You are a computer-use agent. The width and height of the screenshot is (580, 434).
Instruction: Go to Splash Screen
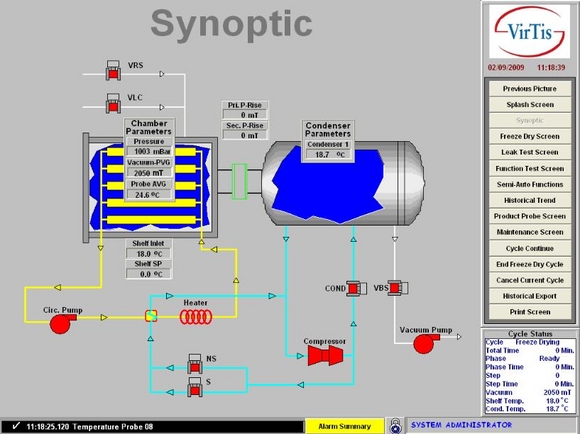point(530,105)
